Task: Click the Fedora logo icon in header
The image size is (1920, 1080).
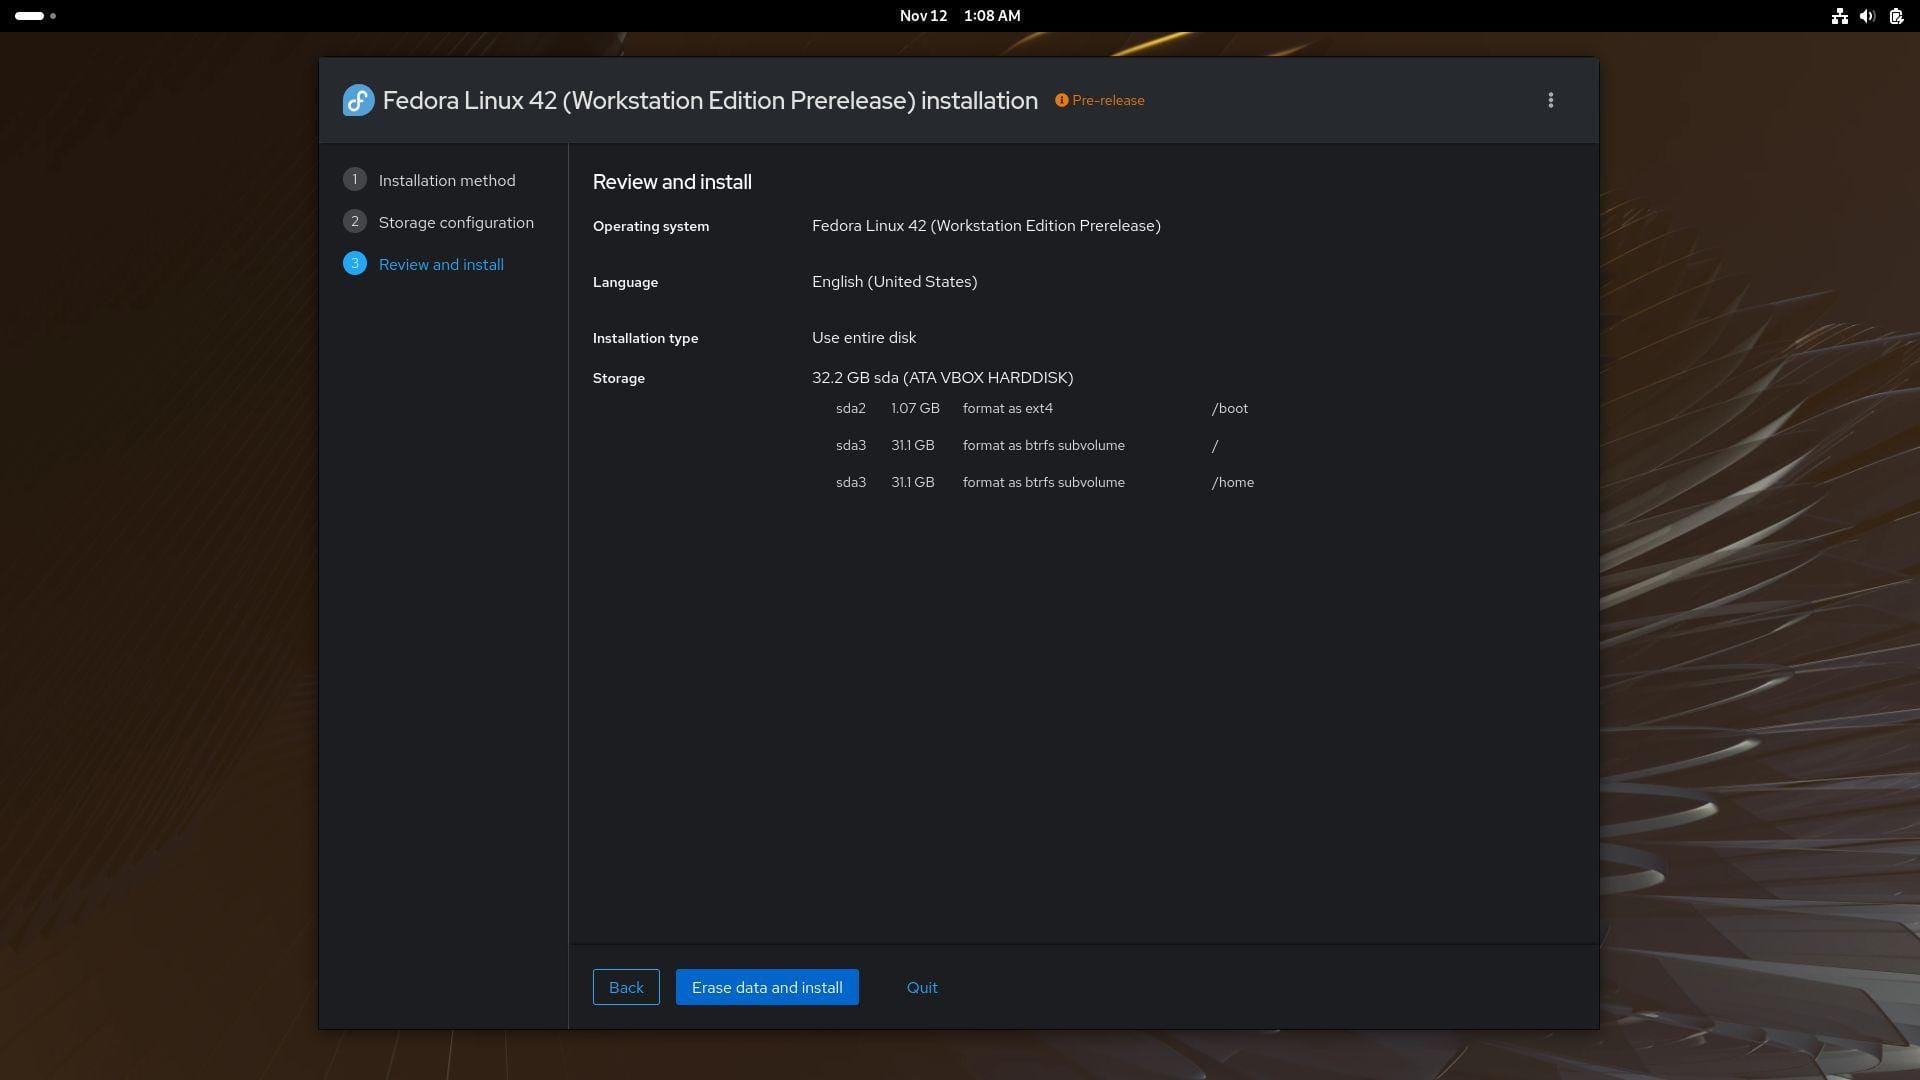Action: click(x=358, y=100)
